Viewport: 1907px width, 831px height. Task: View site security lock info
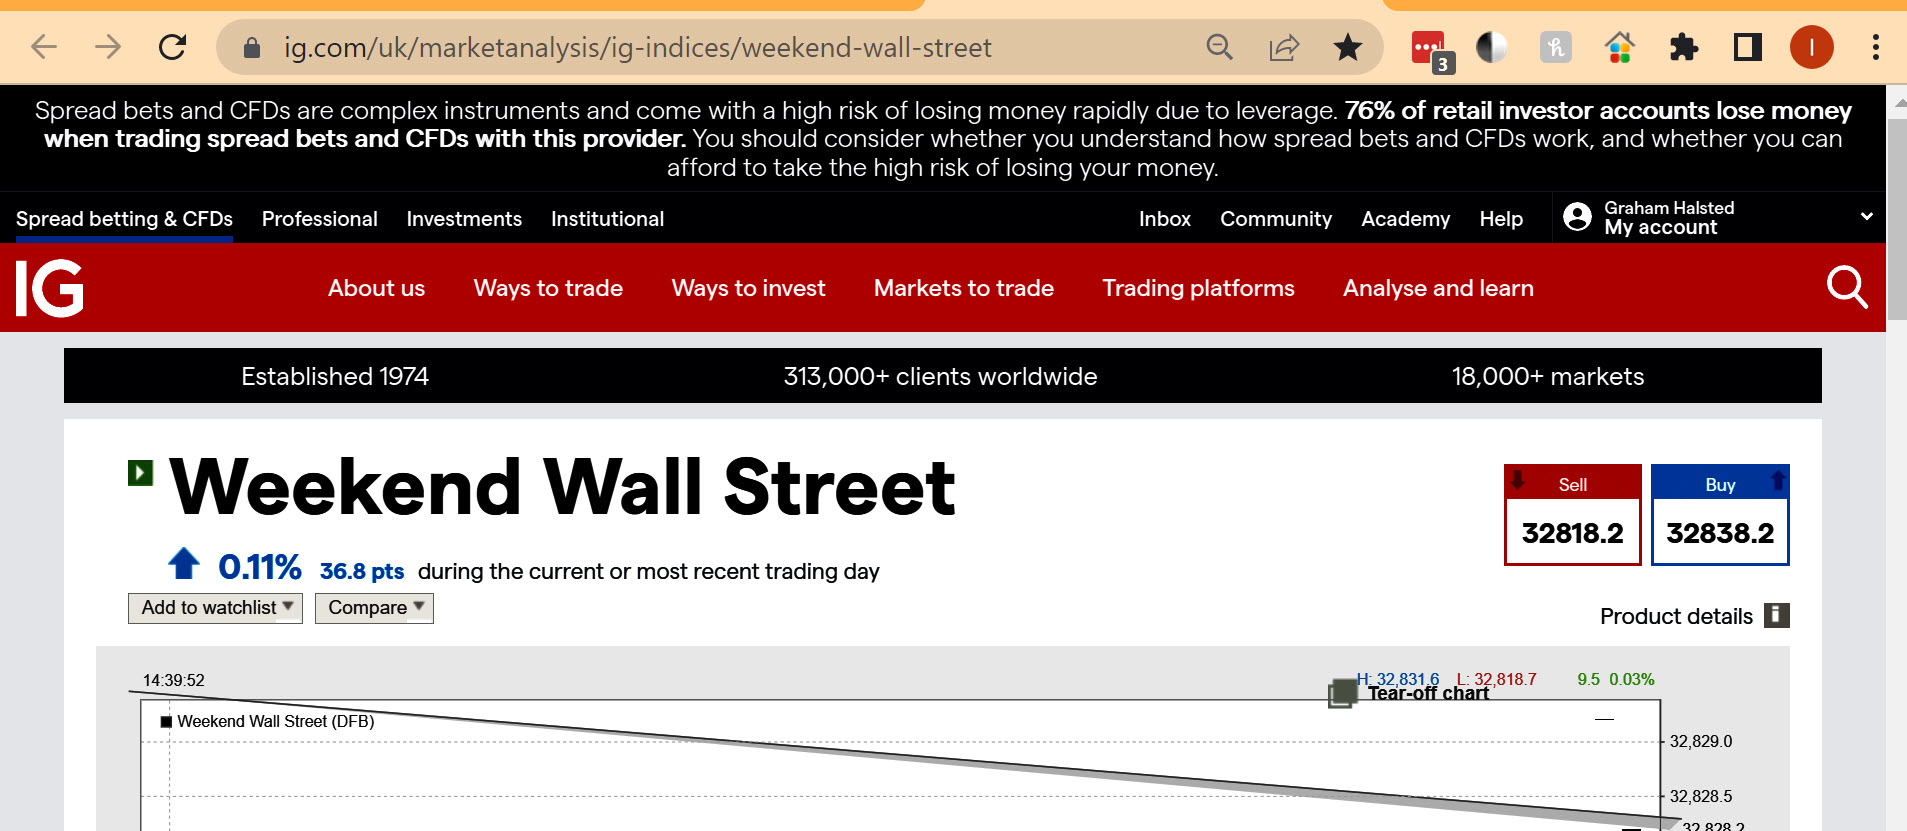tap(252, 47)
